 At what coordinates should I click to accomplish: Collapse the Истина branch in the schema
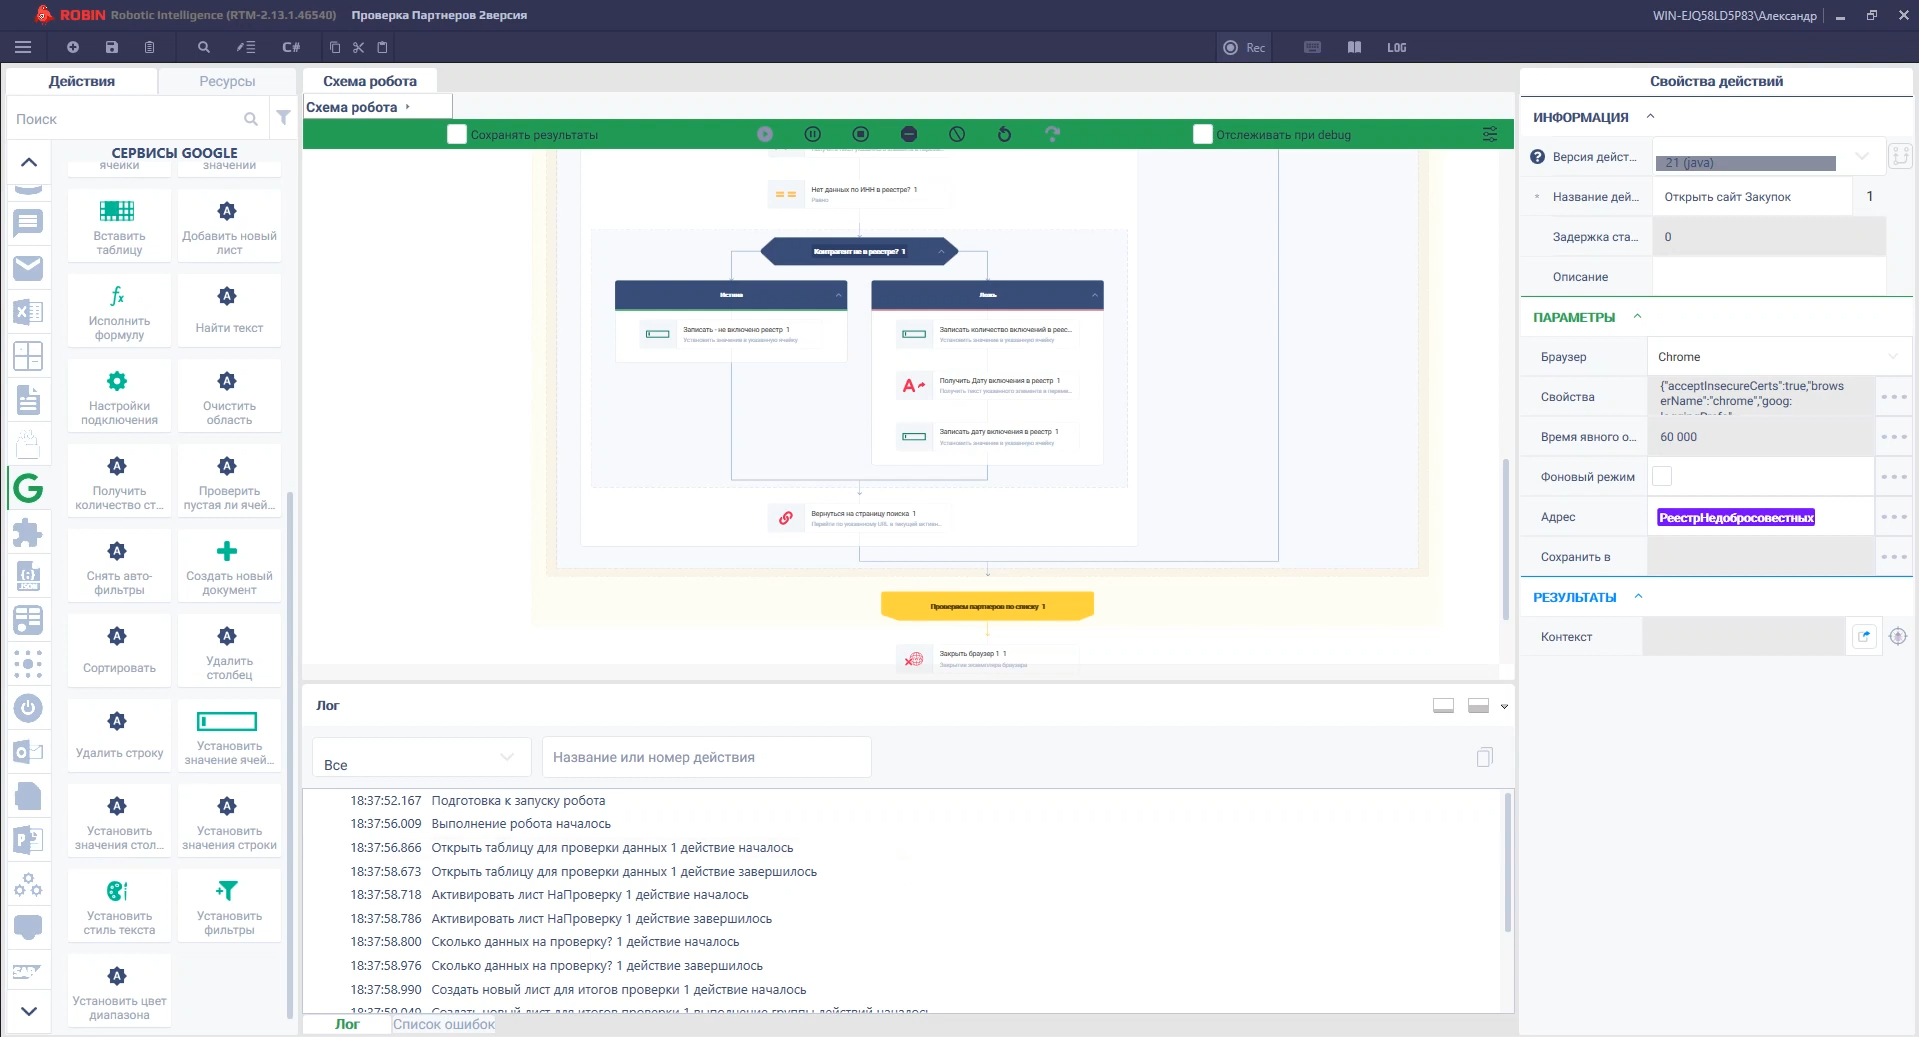click(x=838, y=295)
